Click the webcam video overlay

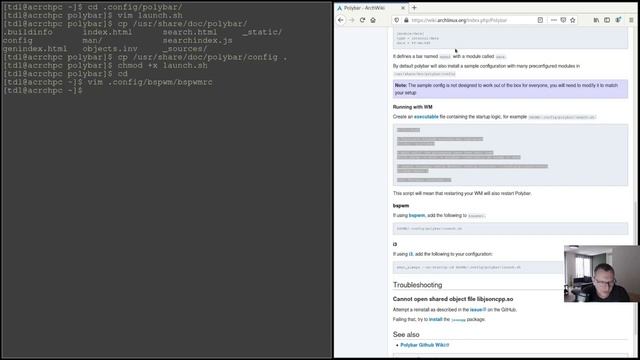click(x=601, y=273)
